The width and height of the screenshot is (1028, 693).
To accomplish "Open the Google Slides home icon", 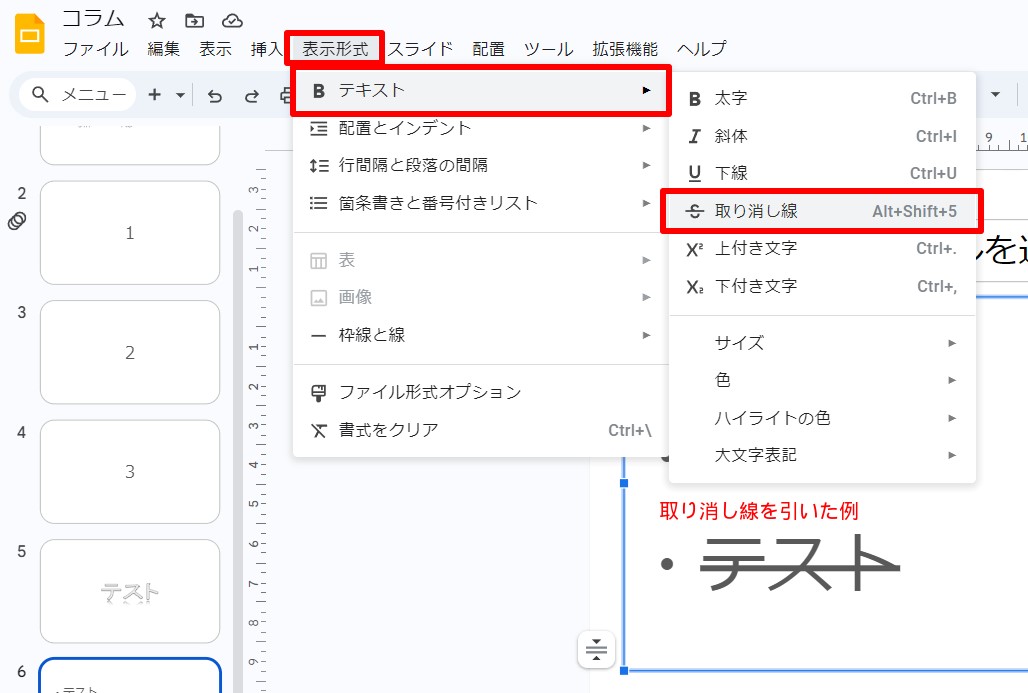I will [x=30, y=33].
